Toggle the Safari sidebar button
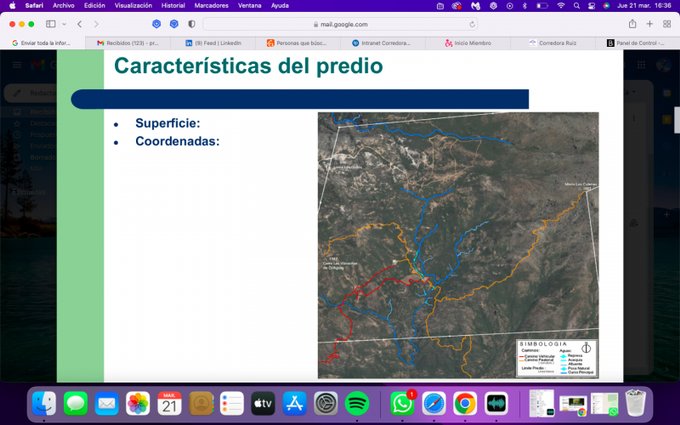Screen dimensions: 680x425 [51, 24]
